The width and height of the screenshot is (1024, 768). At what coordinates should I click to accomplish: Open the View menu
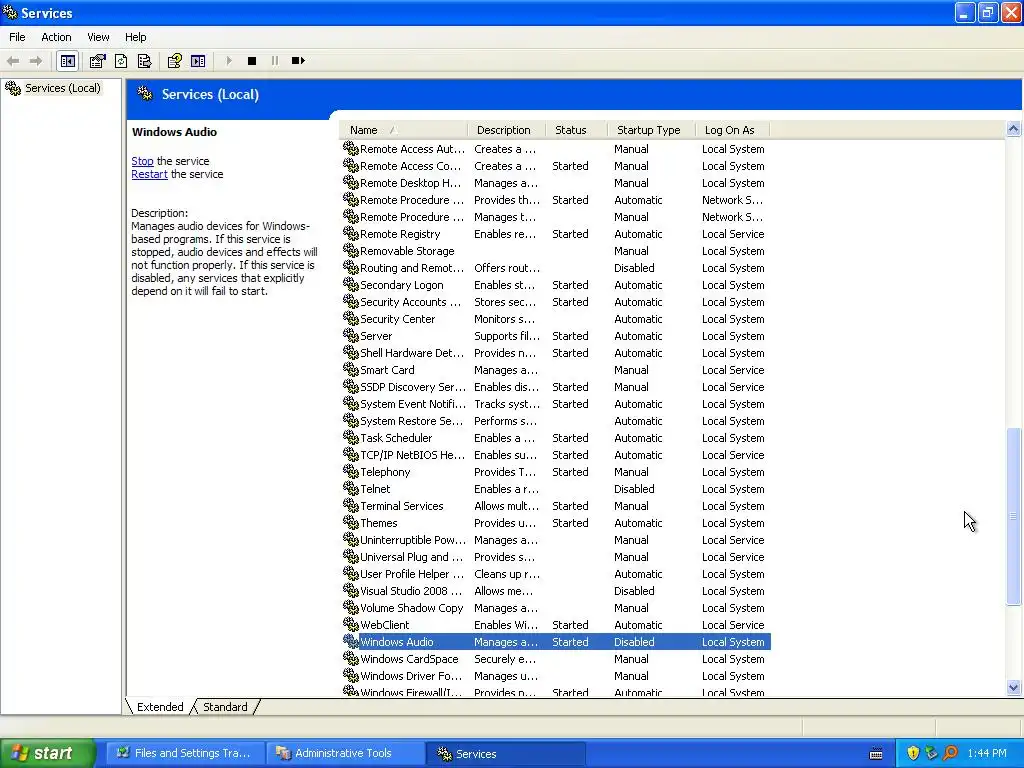(x=98, y=37)
